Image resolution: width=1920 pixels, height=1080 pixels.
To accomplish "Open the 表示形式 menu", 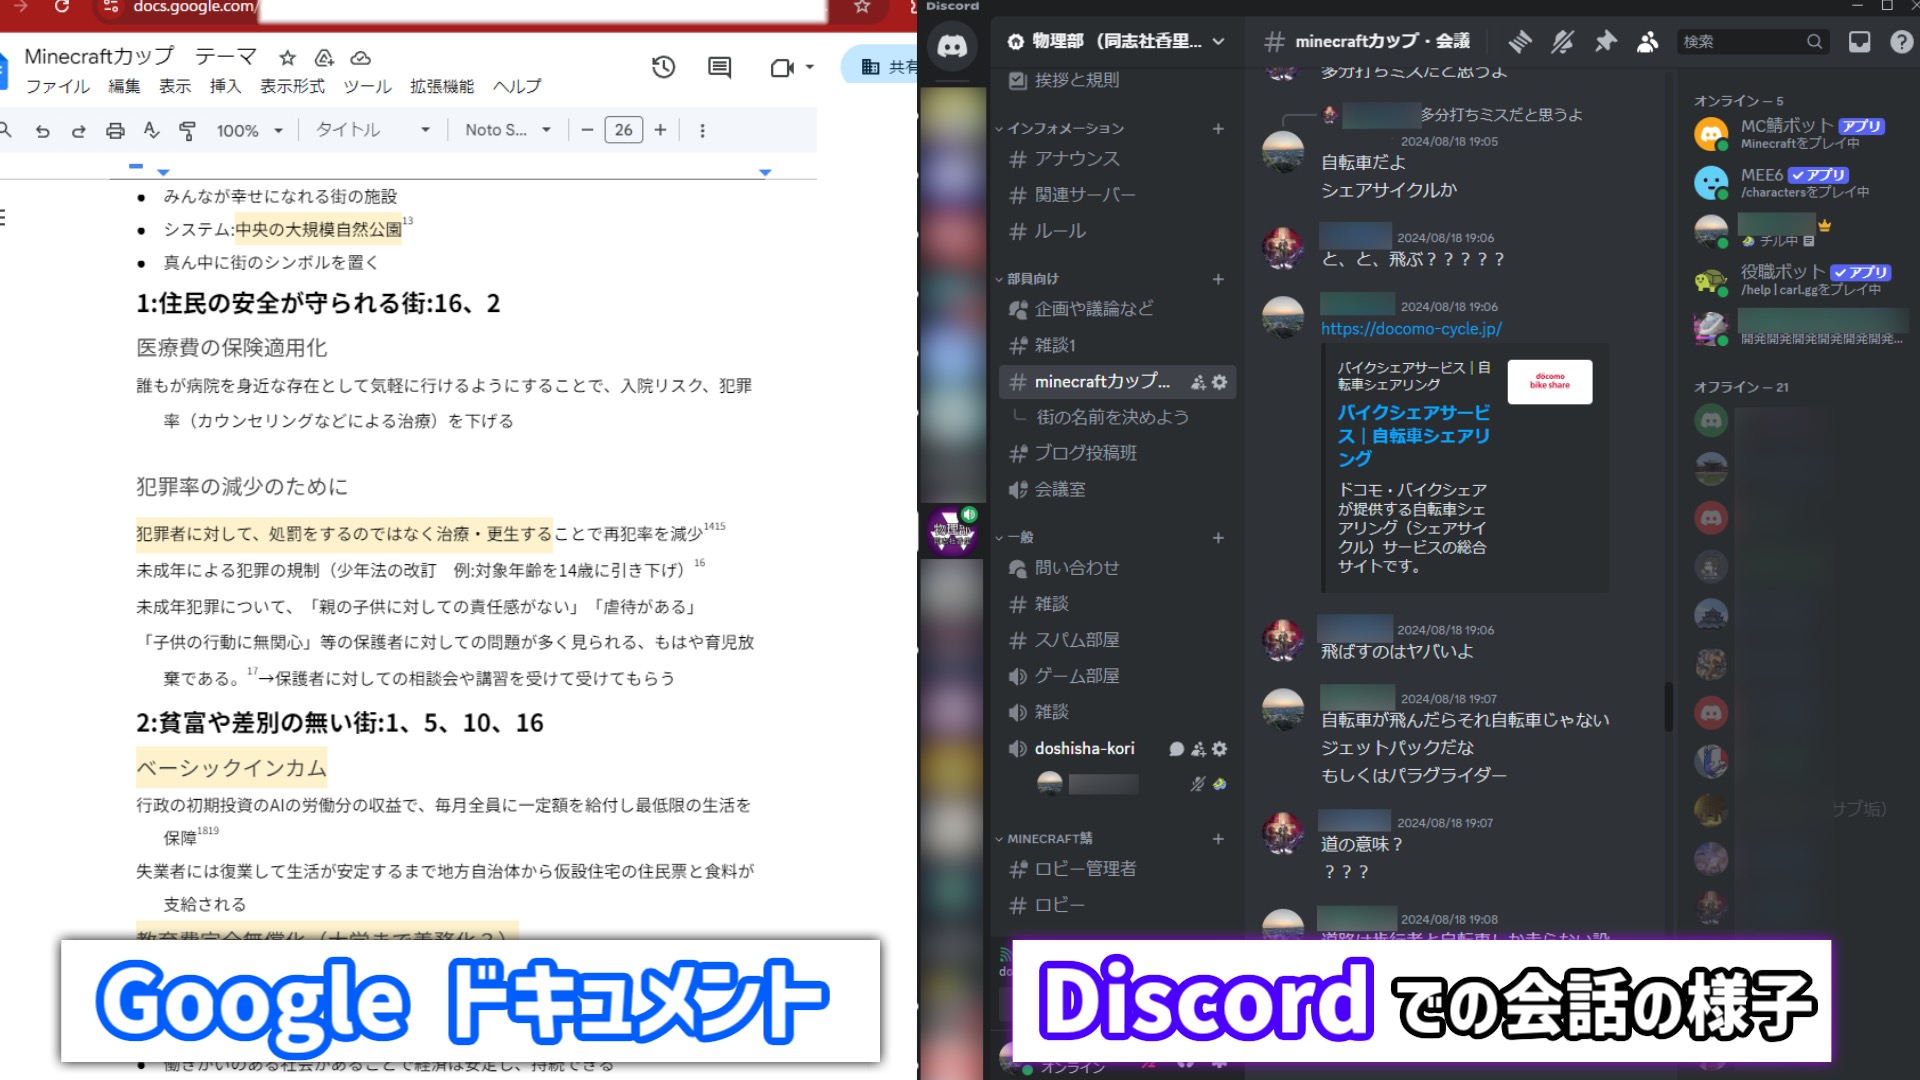I will (x=292, y=87).
